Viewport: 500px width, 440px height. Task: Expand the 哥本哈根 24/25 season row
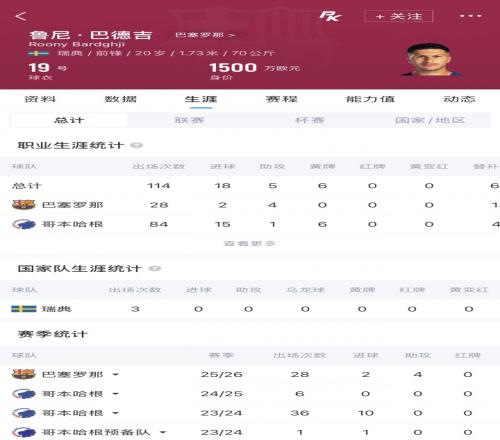coord(115,394)
